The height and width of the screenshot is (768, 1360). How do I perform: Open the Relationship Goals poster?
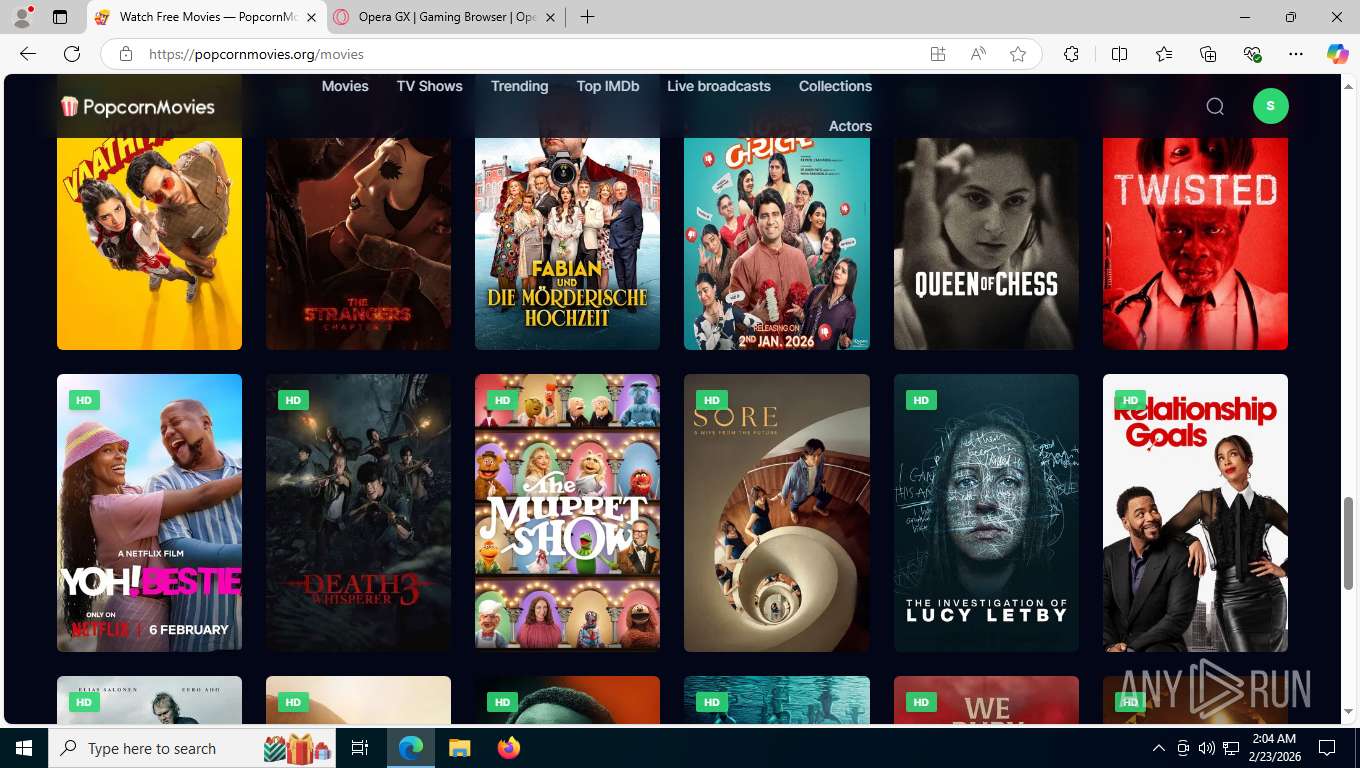[1195, 513]
